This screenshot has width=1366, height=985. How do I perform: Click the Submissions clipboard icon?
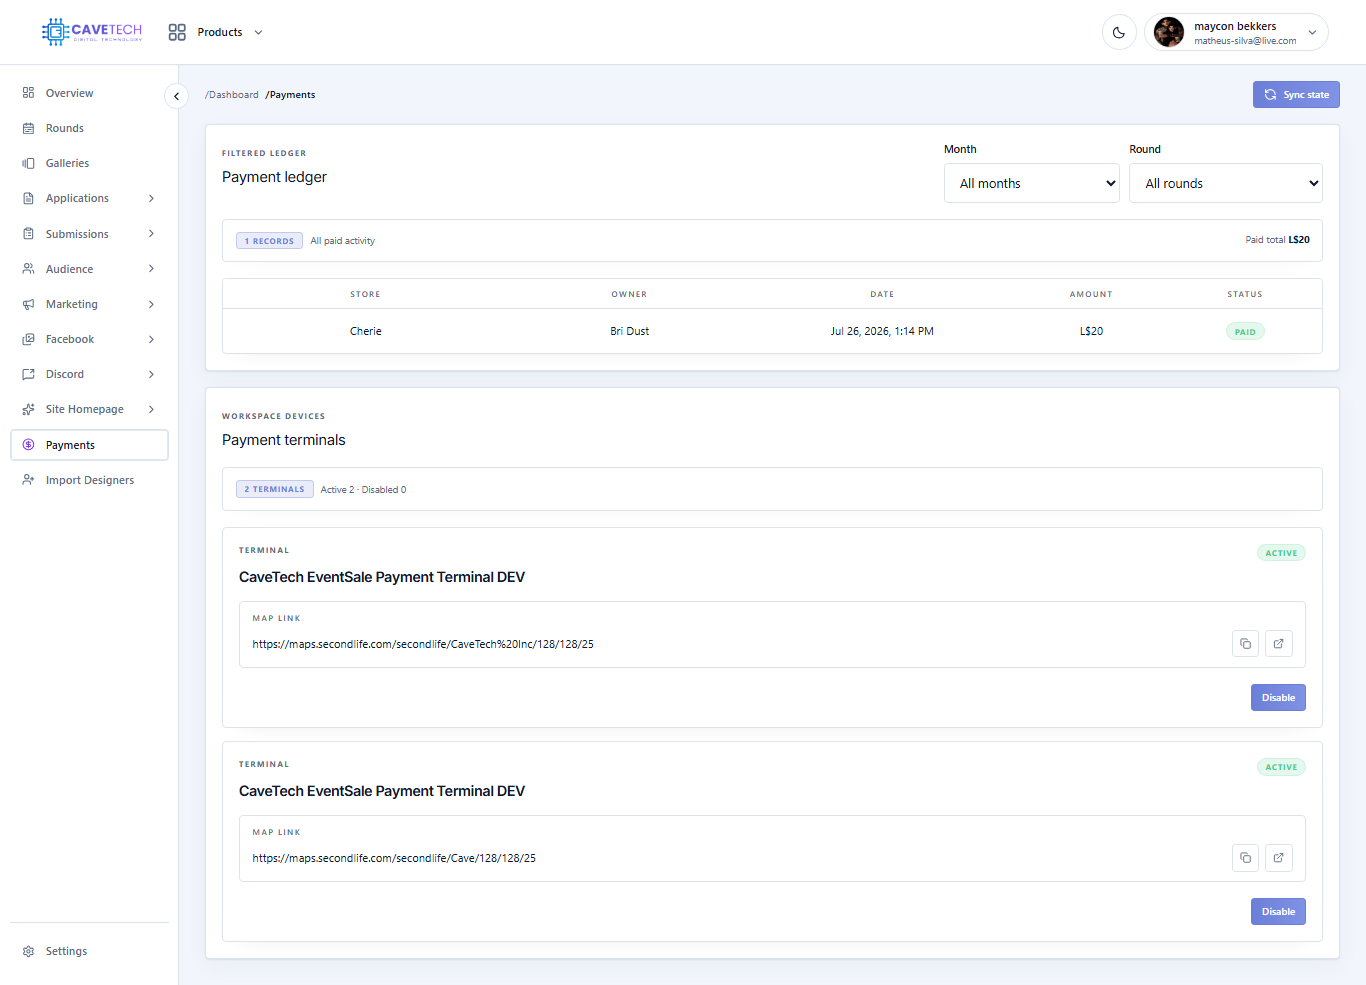[x=28, y=234]
